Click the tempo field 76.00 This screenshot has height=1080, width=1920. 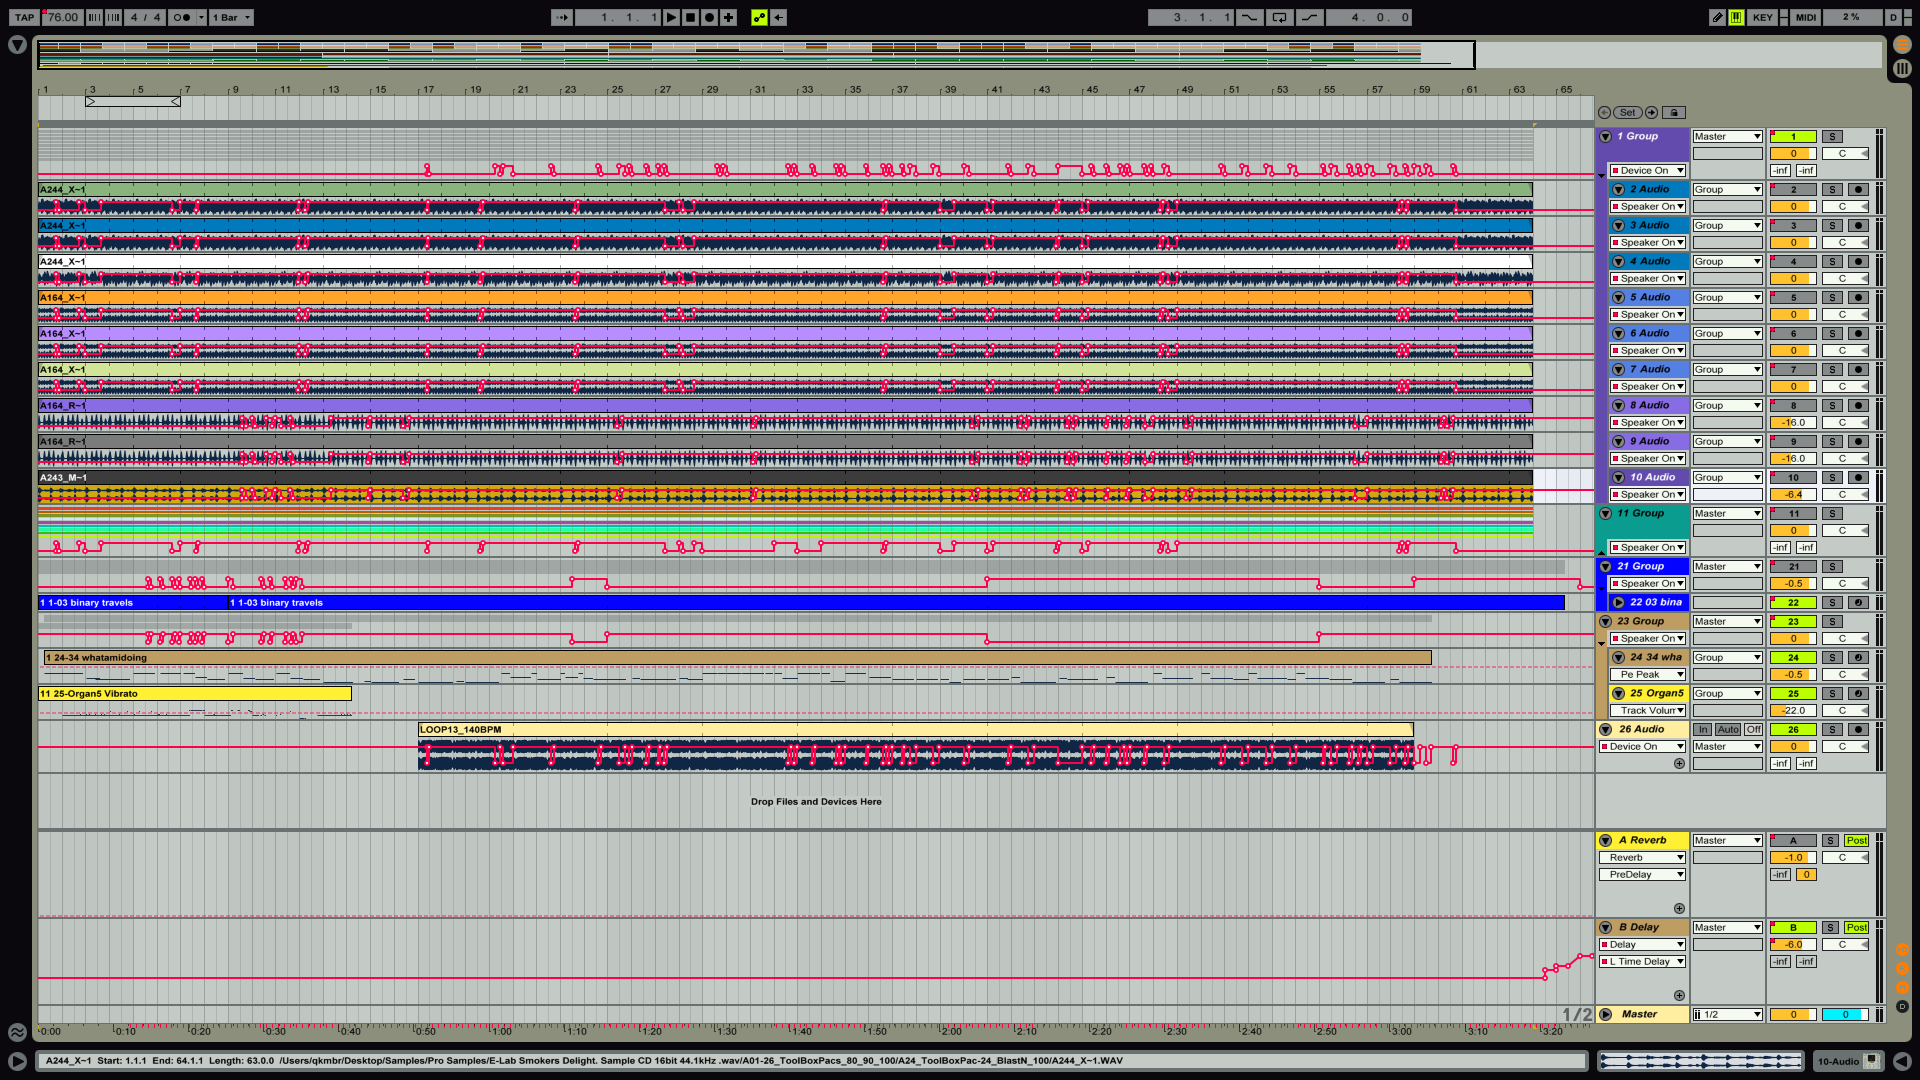(x=62, y=17)
